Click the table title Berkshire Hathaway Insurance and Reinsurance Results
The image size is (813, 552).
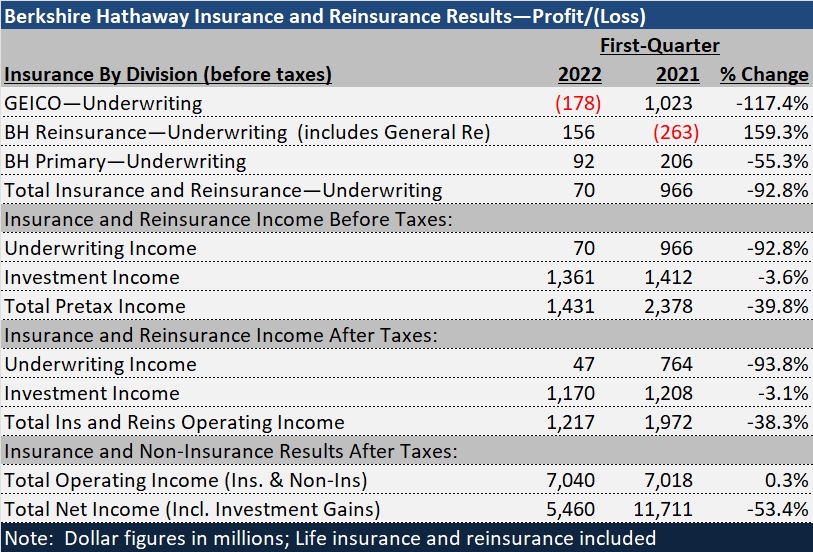point(325,15)
